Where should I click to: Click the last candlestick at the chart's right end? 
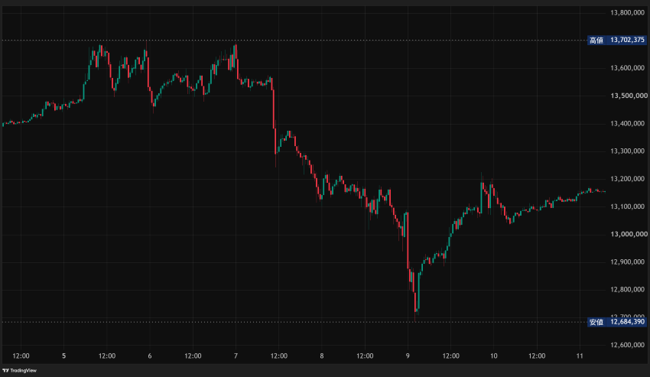click(x=604, y=192)
